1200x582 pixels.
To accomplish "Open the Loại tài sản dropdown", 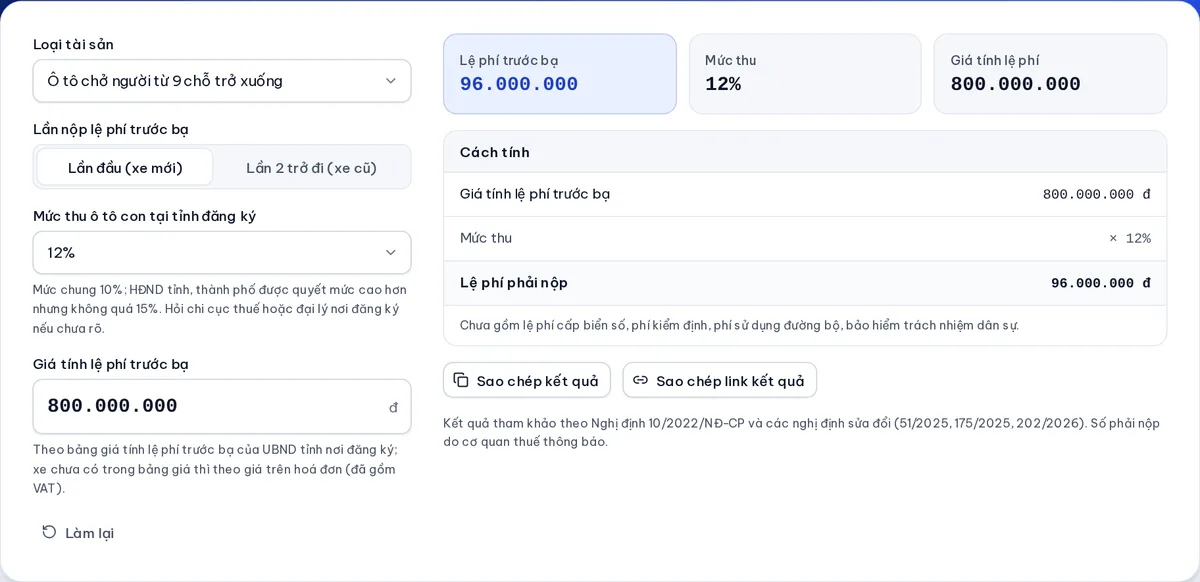I will 222,81.
